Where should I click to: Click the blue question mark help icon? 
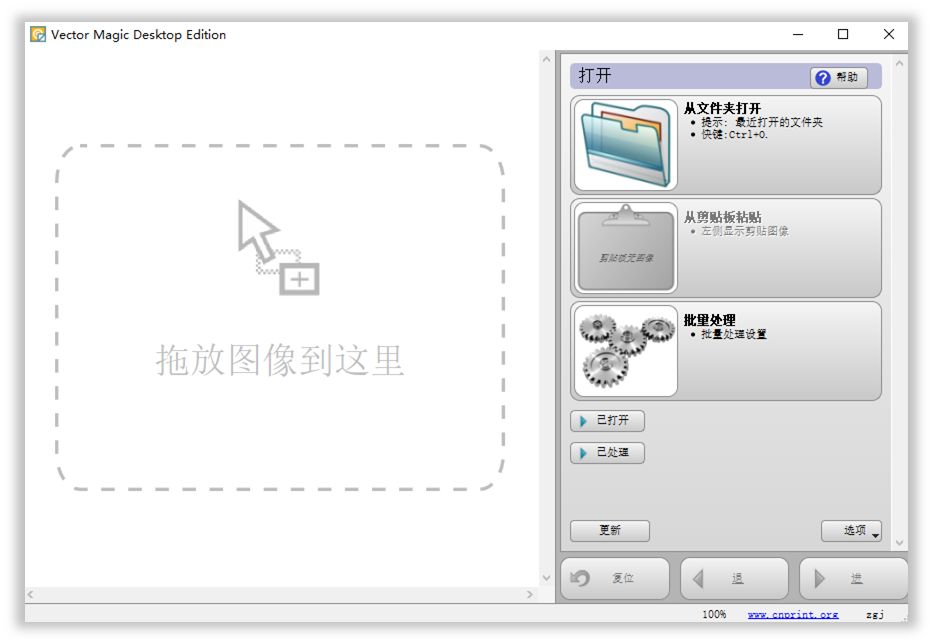point(823,77)
